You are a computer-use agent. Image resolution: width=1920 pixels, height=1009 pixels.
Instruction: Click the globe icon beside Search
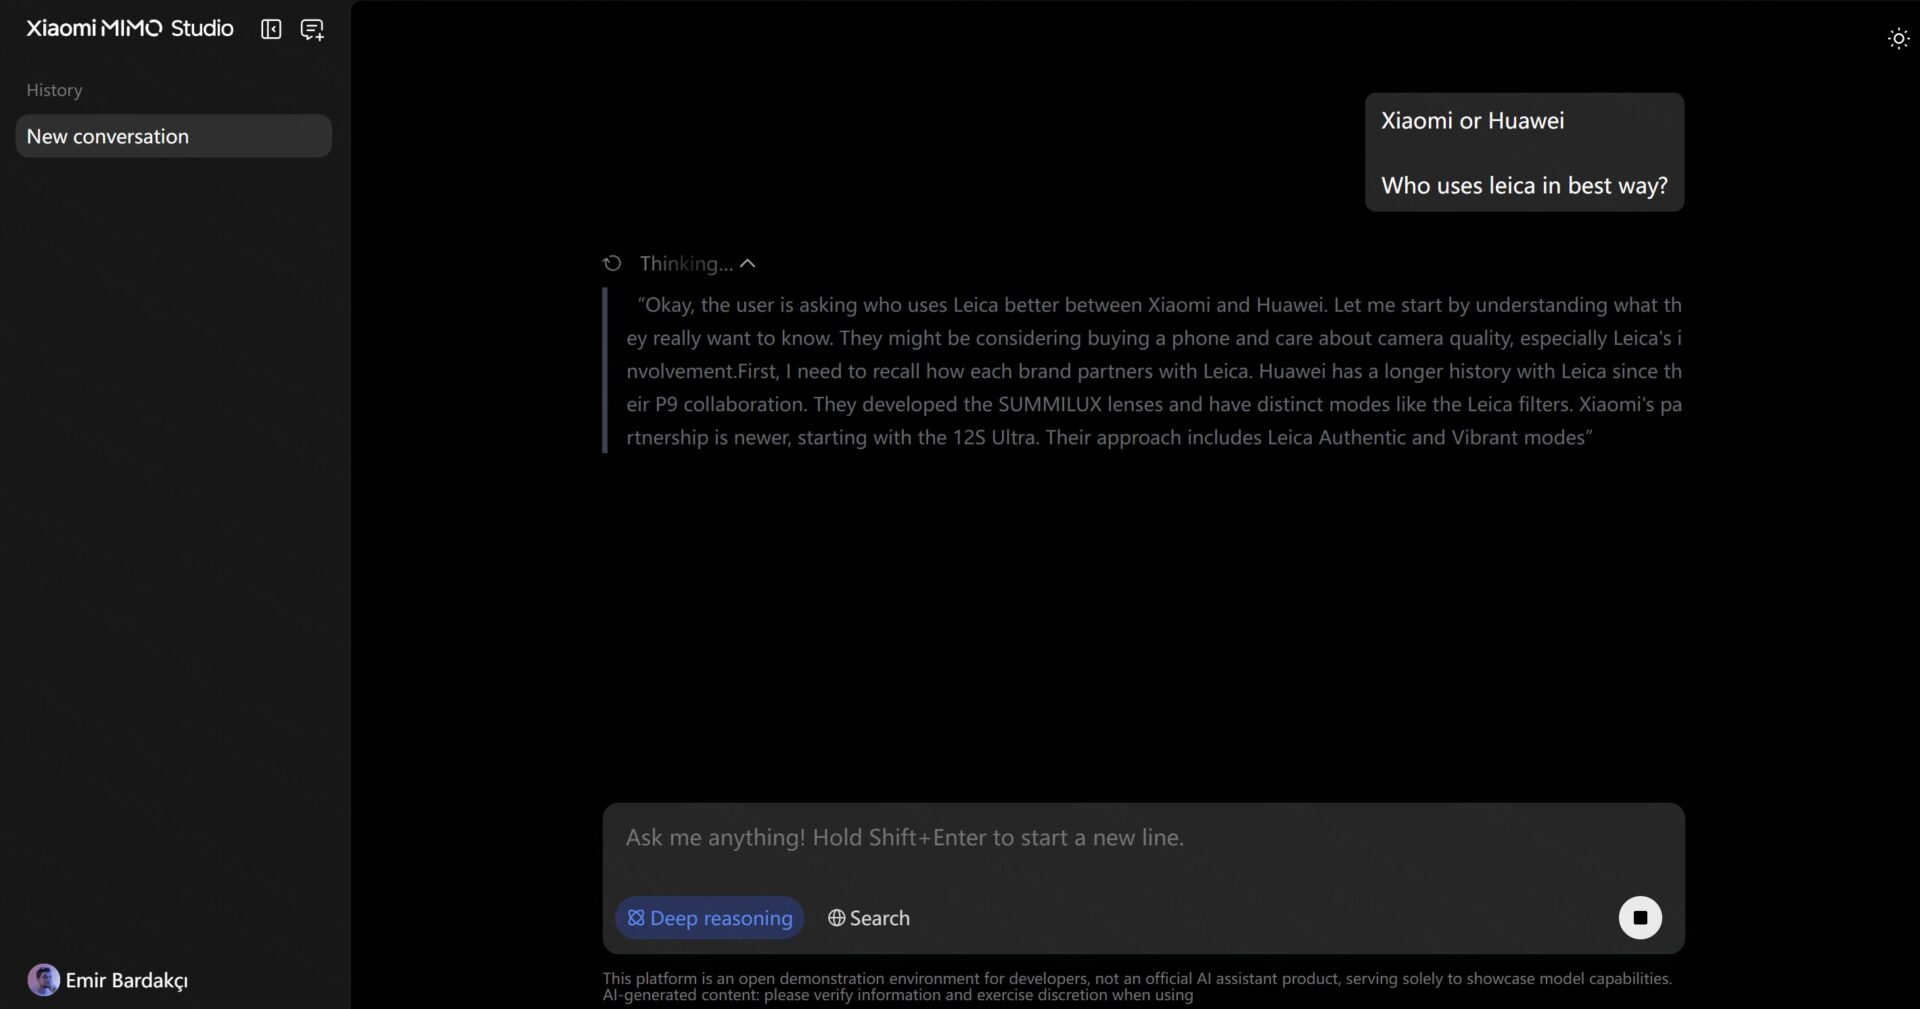836,918
